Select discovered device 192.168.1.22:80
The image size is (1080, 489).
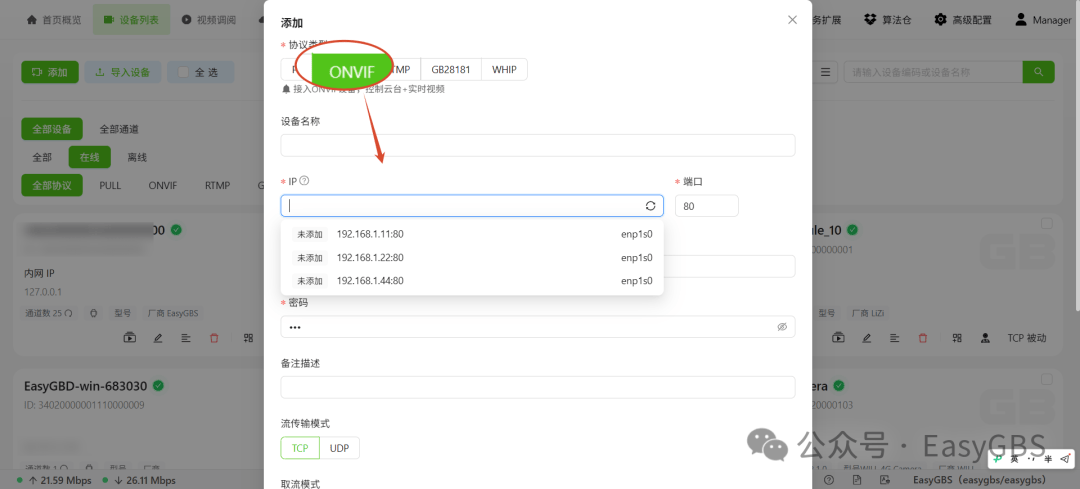(x=472, y=258)
